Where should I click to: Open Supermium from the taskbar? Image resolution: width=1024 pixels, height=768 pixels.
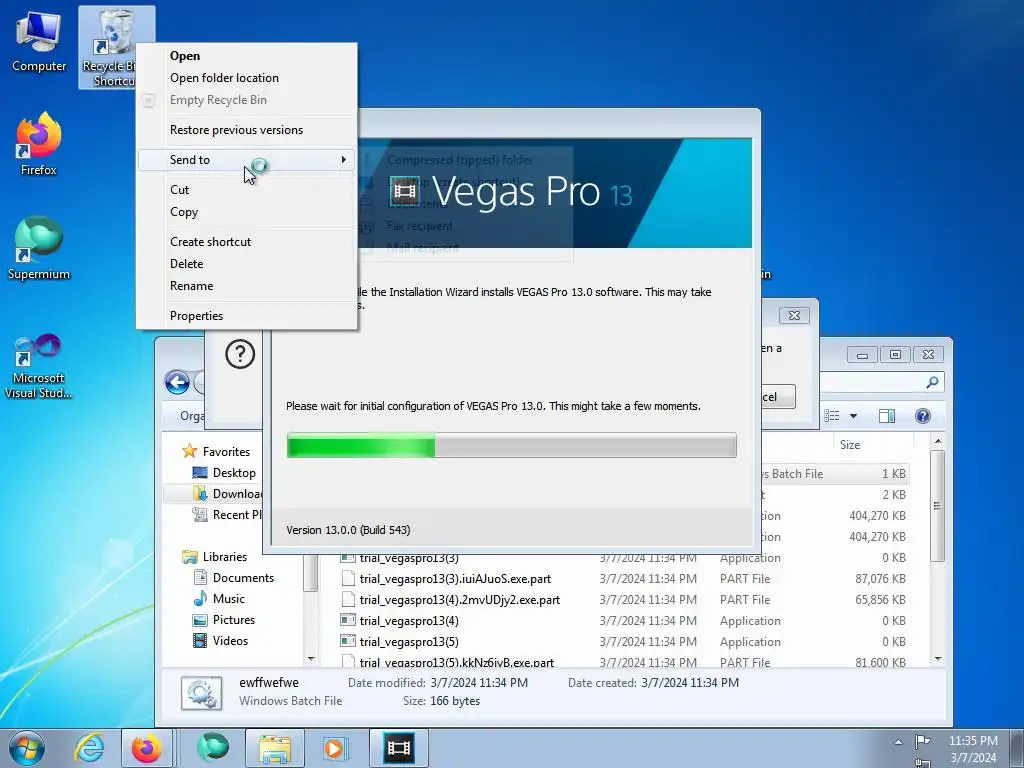[x=212, y=748]
